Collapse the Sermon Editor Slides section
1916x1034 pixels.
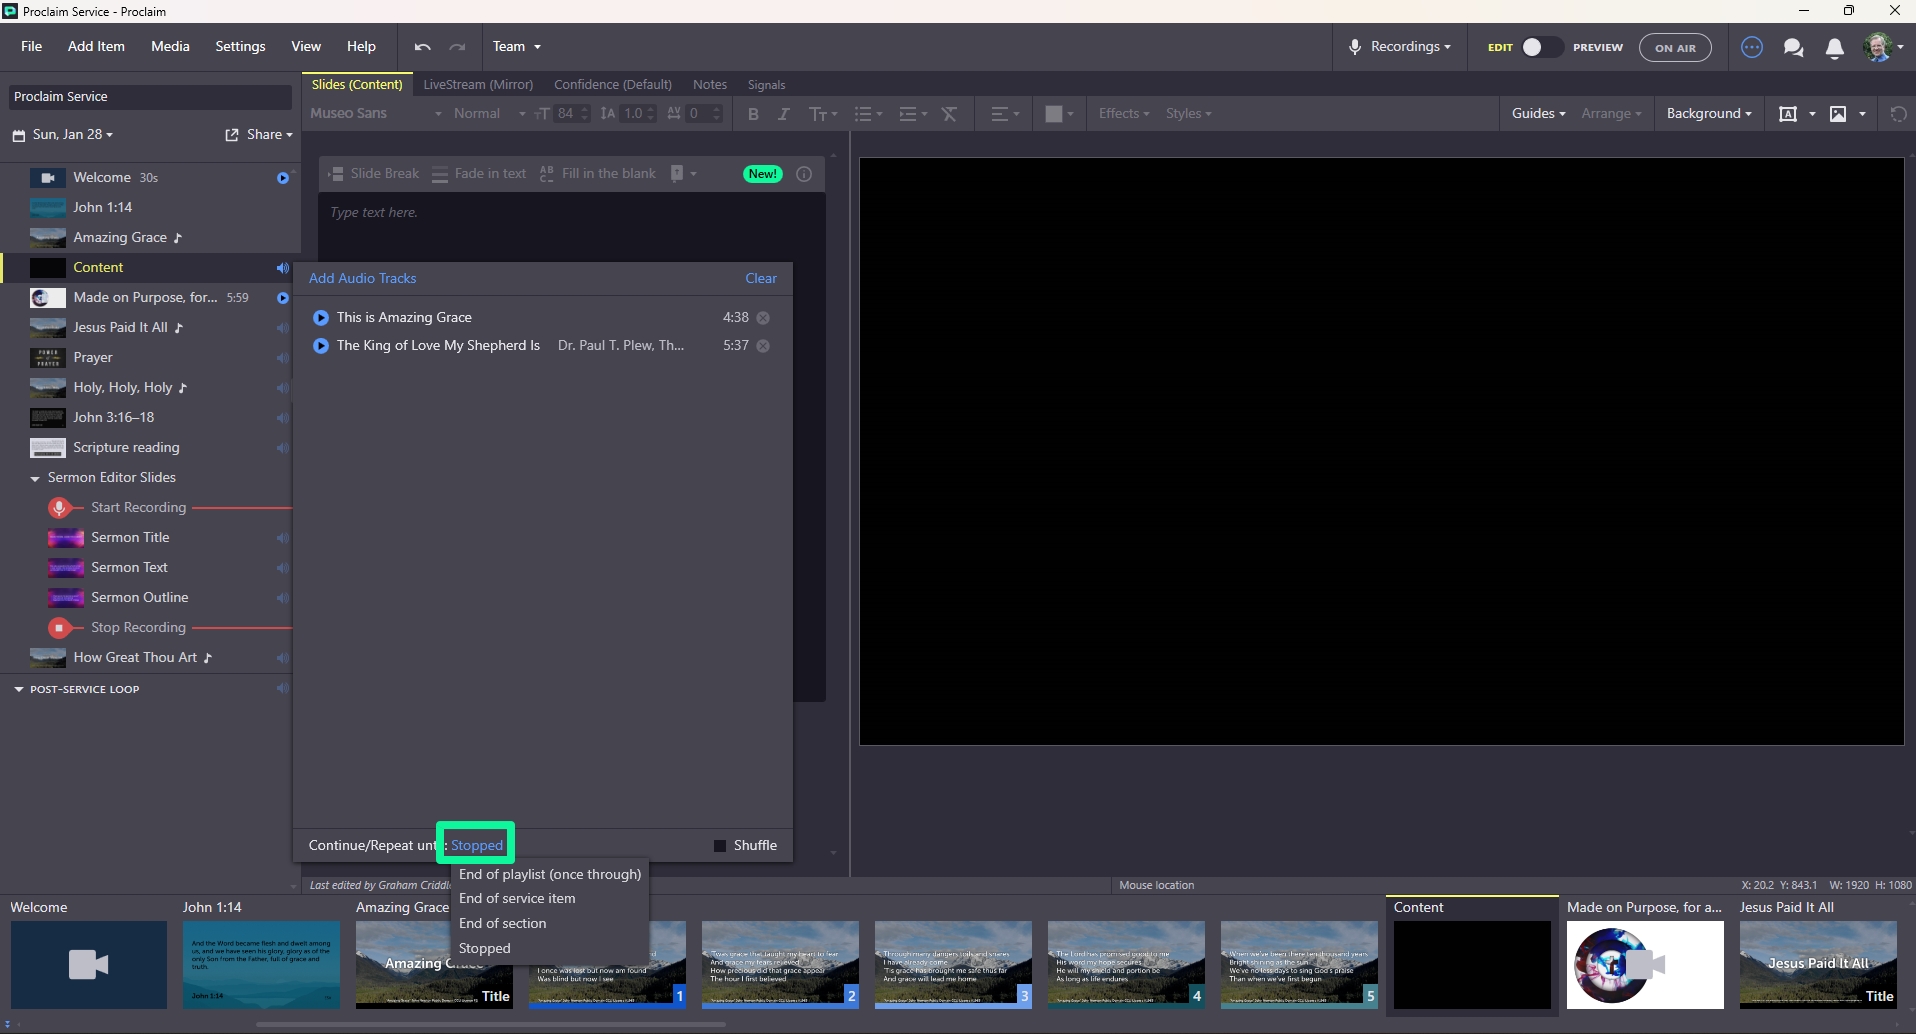coord(35,479)
